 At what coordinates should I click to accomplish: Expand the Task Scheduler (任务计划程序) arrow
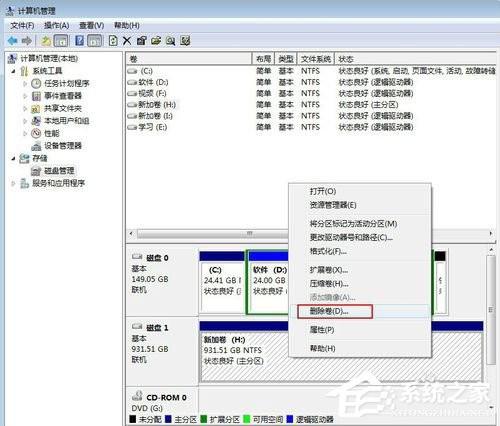point(25,83)
